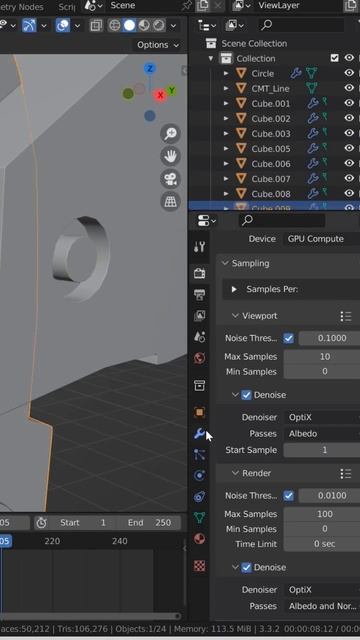The height and width of the screenshot is (640, 360).
Task: Hide the Circle object in viewport
Action: click(x=349, y=73)
